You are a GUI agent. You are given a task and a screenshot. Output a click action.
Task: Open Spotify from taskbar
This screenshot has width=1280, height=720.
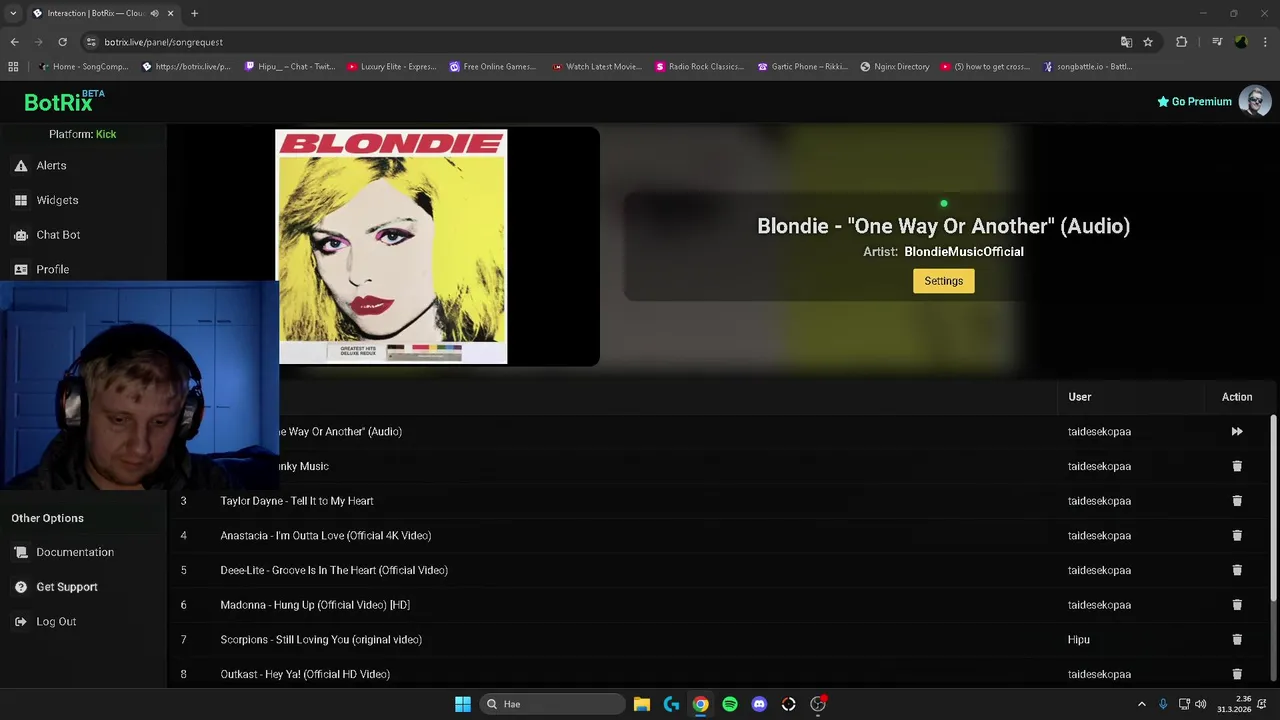point(730,704)
